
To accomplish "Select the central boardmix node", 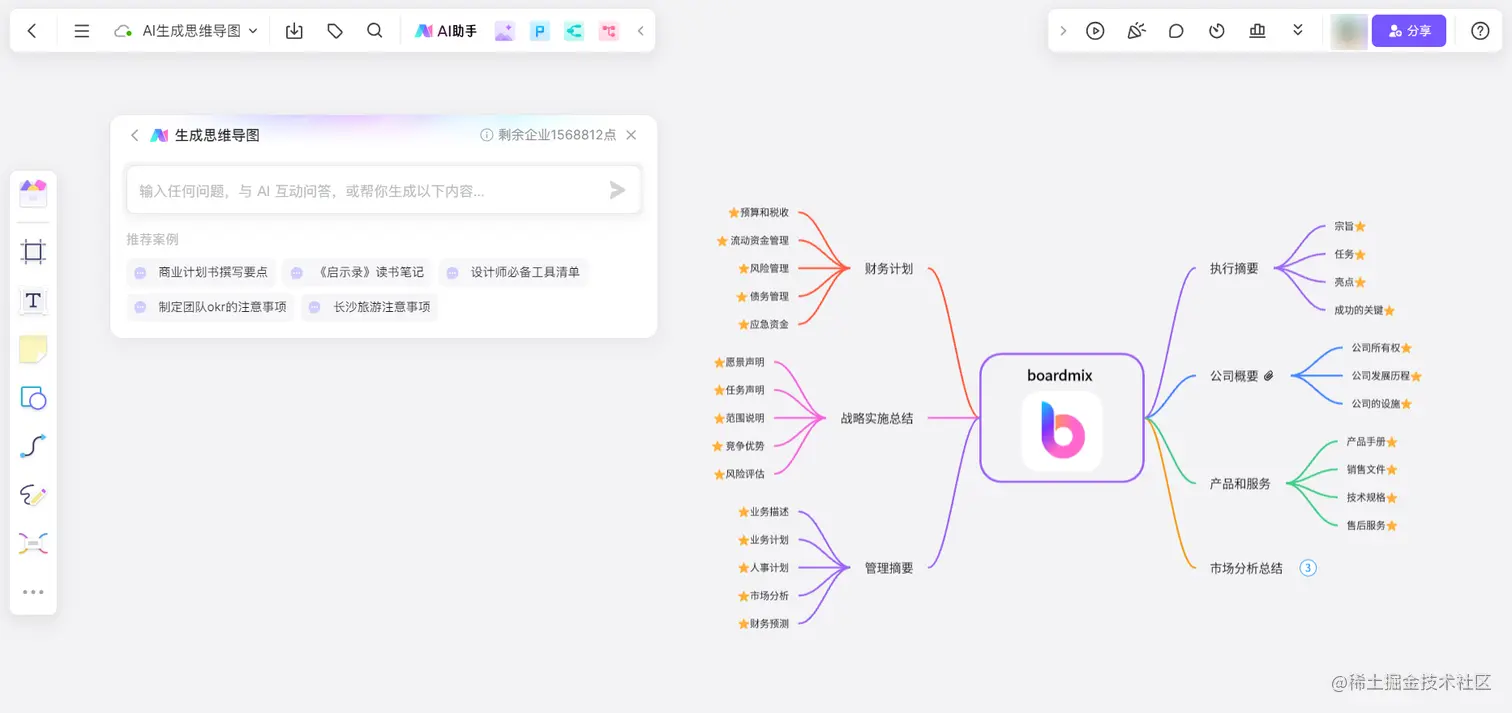I will [1062, 418].
